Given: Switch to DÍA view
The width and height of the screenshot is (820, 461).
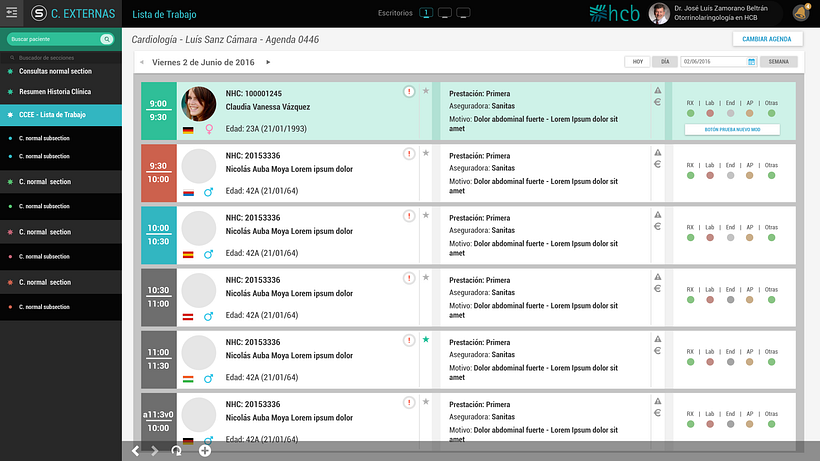Looking at the screenshot, I should [665, 62].
